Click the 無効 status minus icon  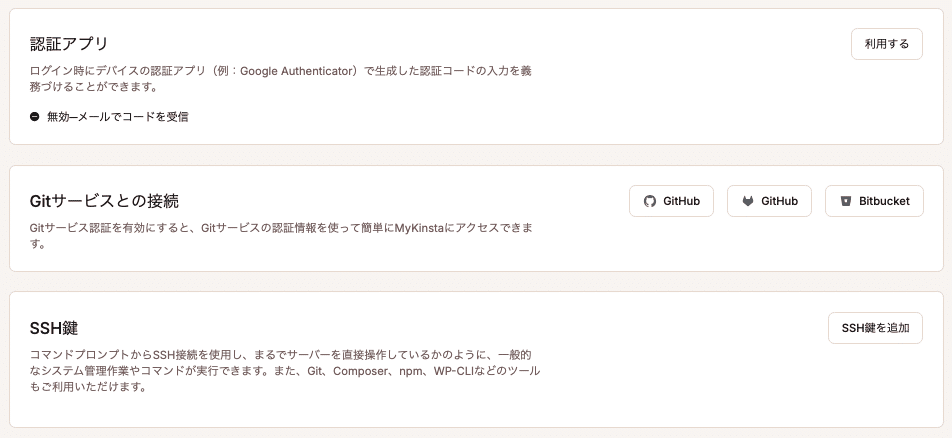(x=35, y=117)
